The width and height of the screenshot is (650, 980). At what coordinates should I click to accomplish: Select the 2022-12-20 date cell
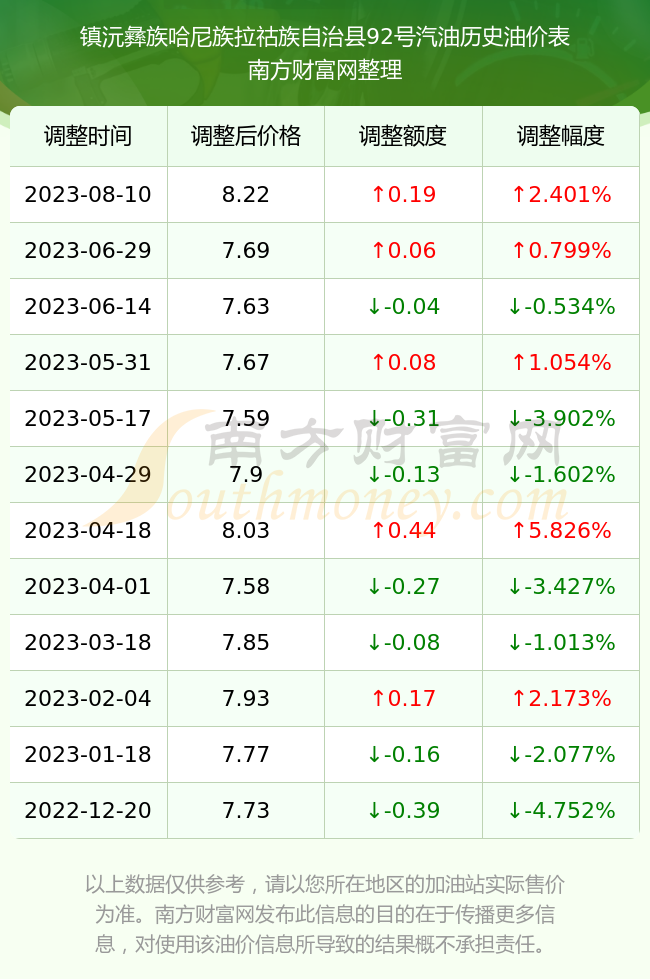click(x=88, y=810)
